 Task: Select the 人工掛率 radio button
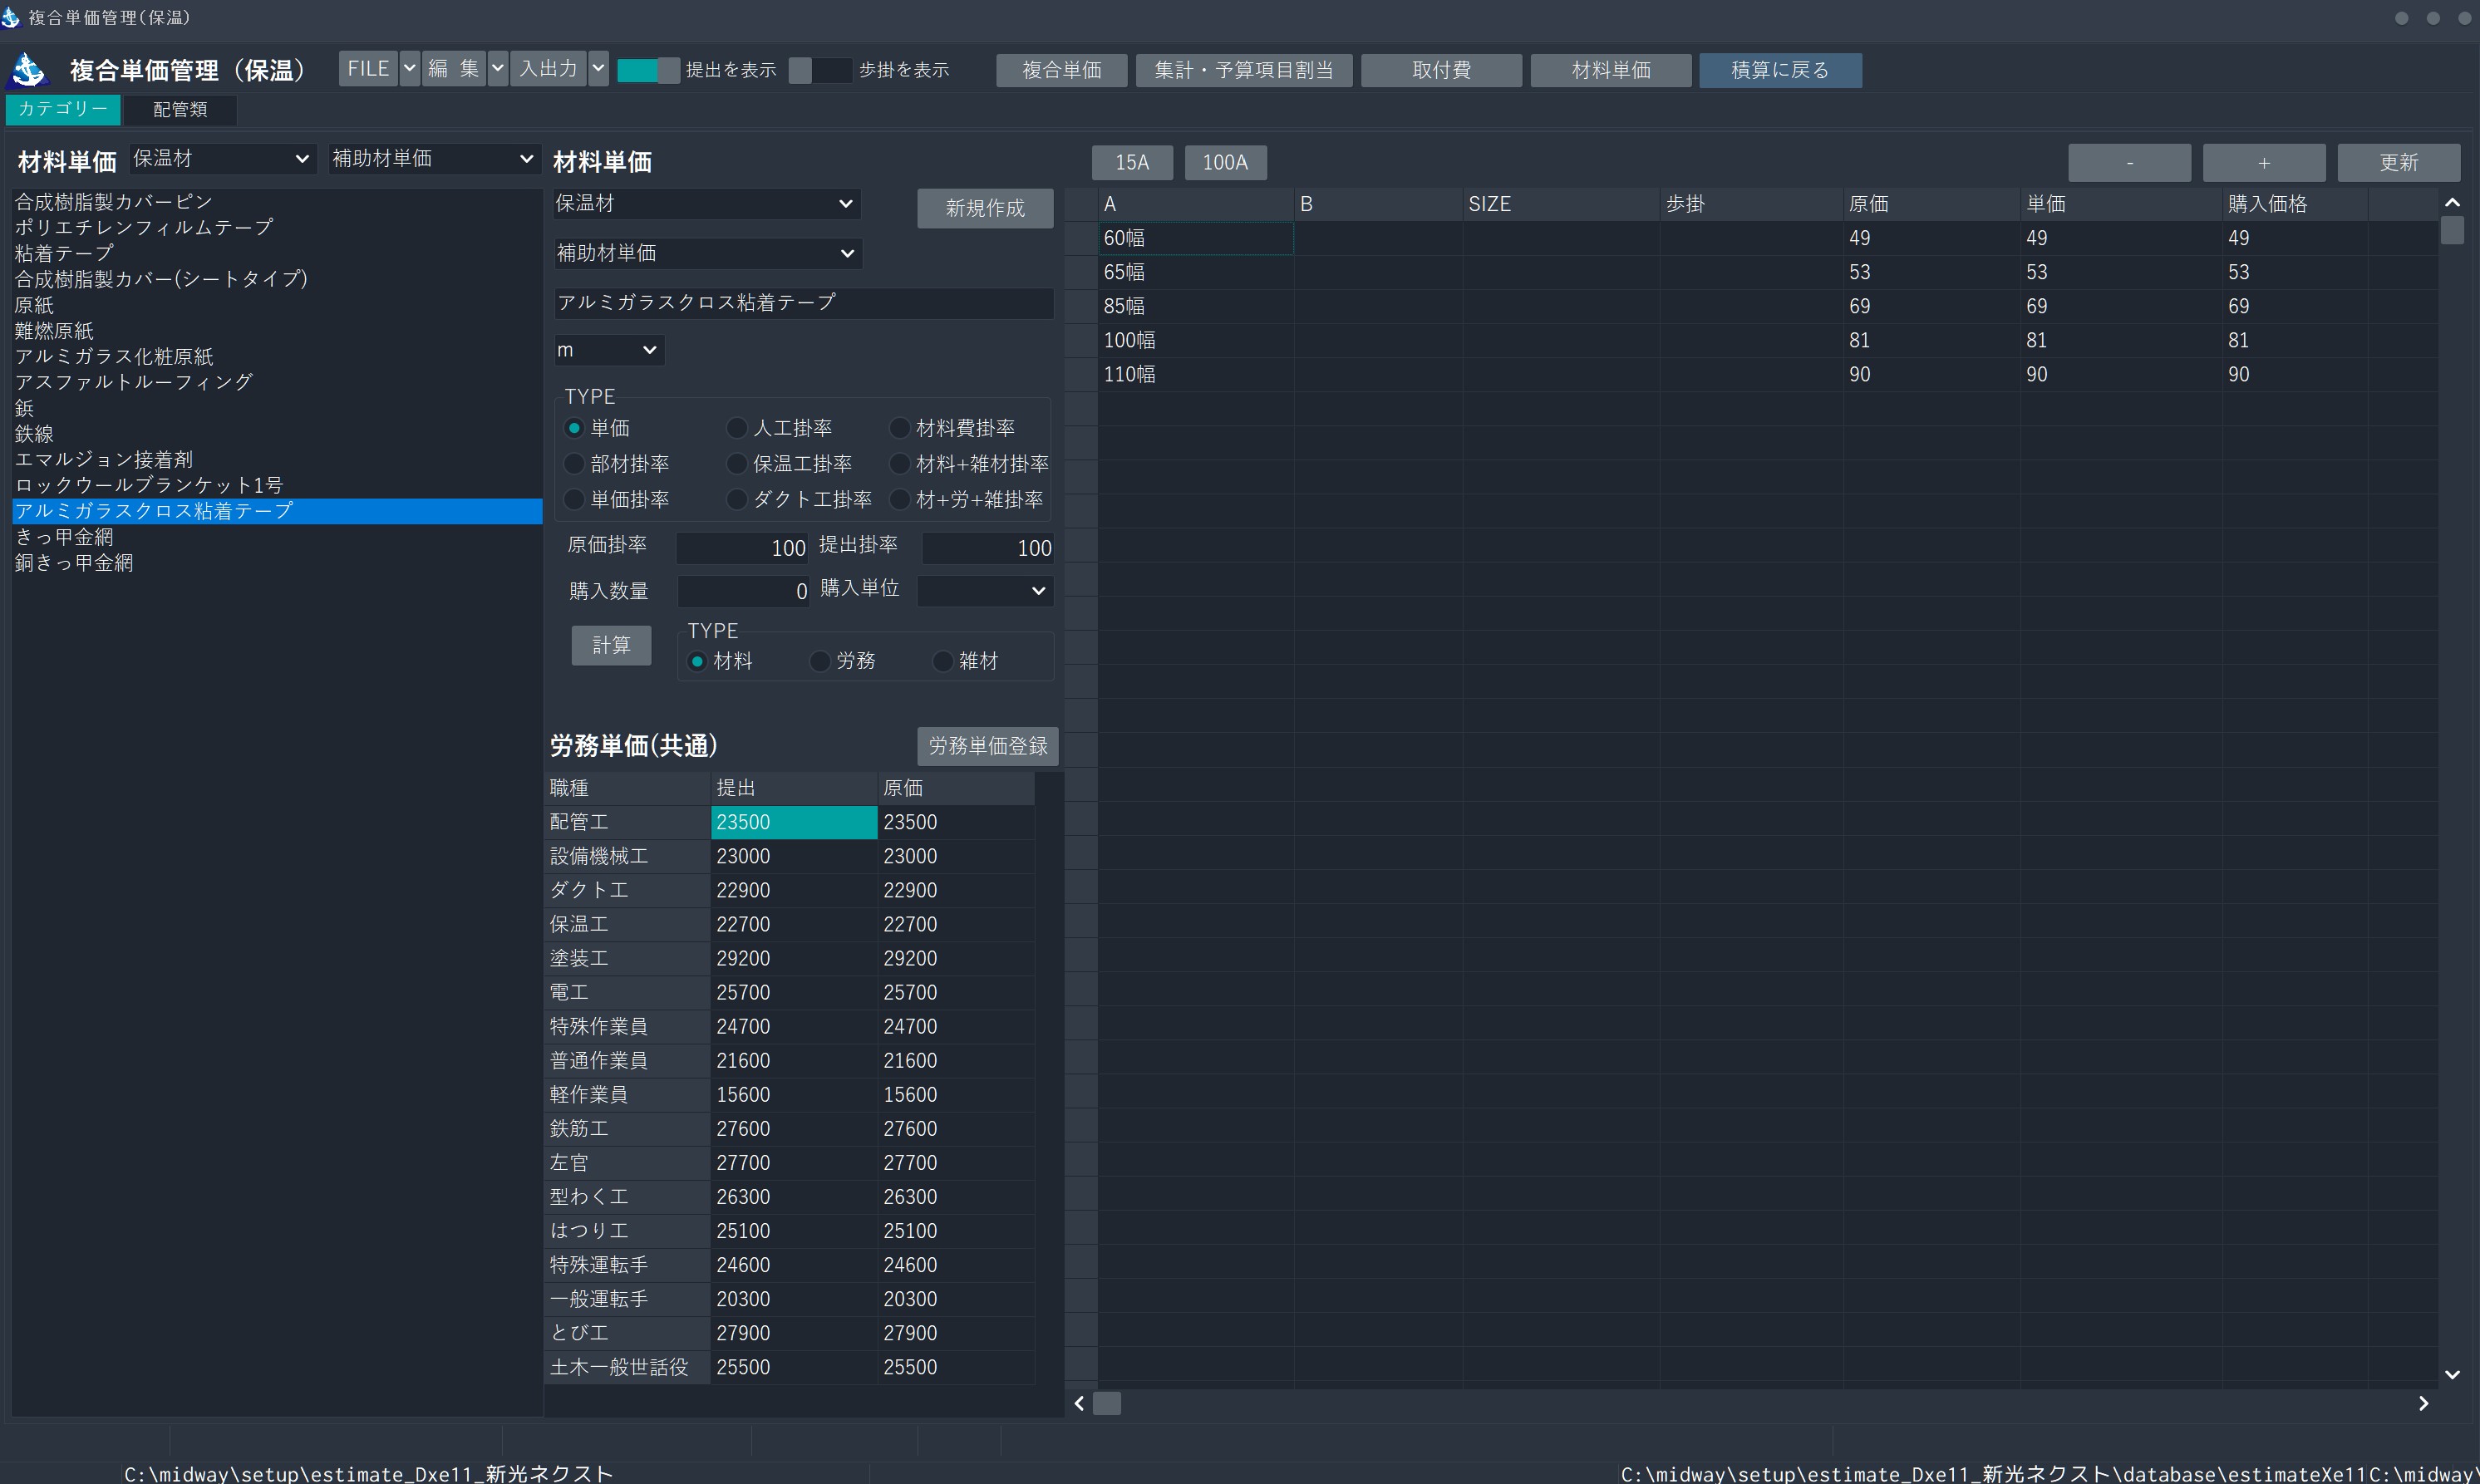737,428
